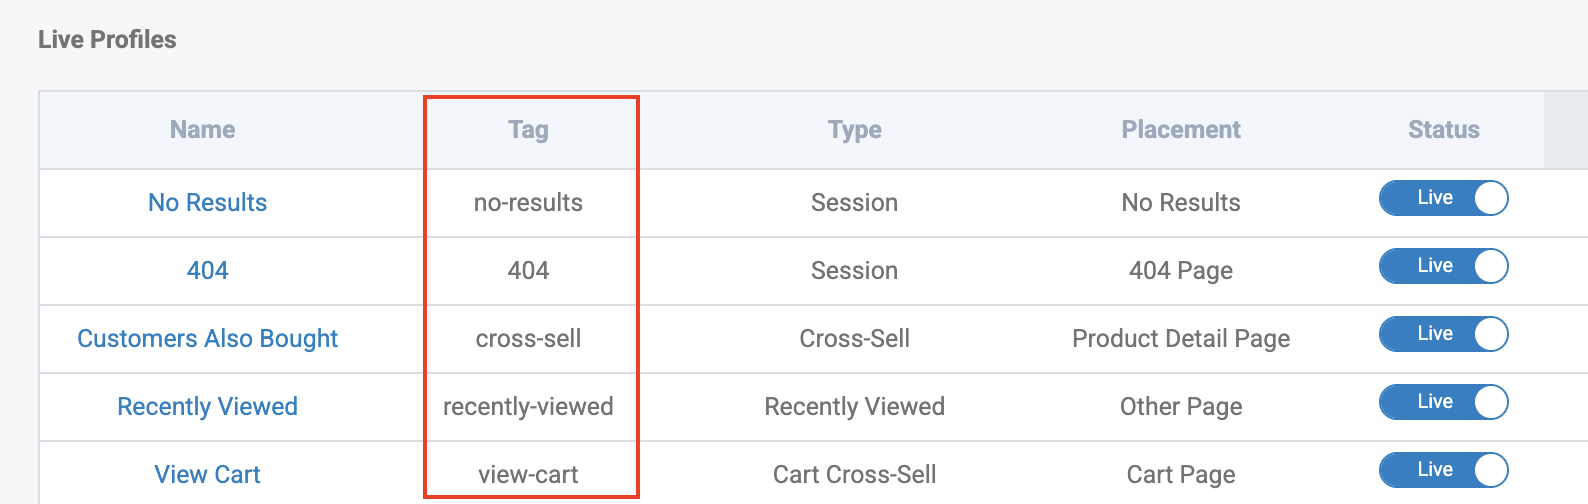This screenshot has height=504, width=1588.
Task: Switch off Live for View Cart profile
Action: click(x=1443, y=470)
